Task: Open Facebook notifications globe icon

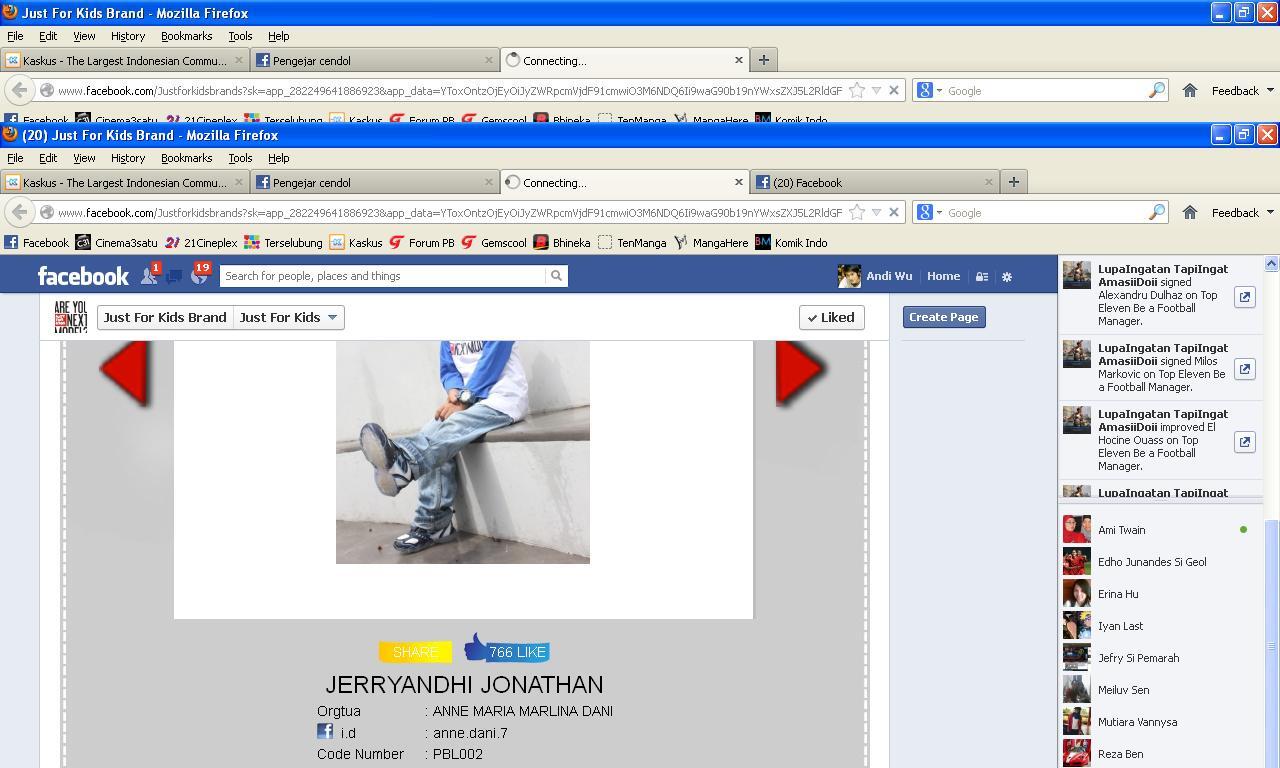Action: pyautogui.click(x=199, y=276)
